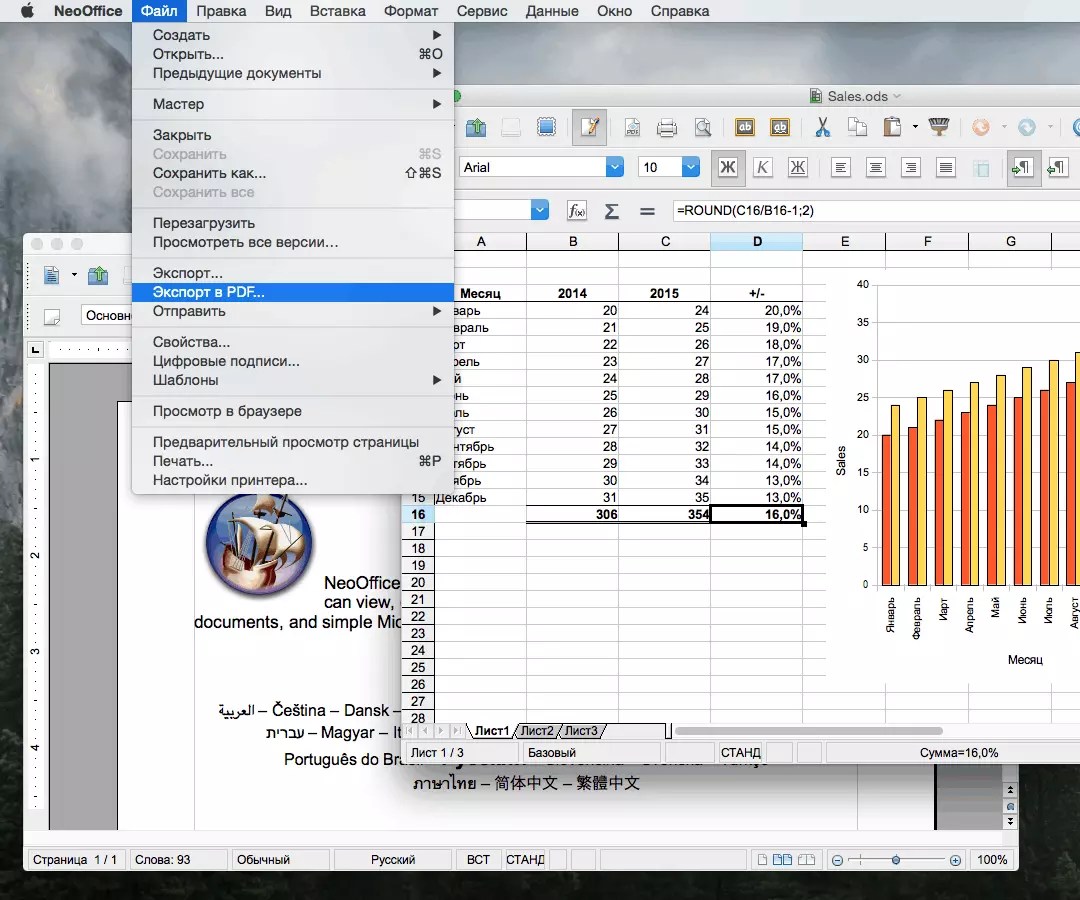The image size is (1080, 900).
Task: Center align text in Calc
Action: 876,167
